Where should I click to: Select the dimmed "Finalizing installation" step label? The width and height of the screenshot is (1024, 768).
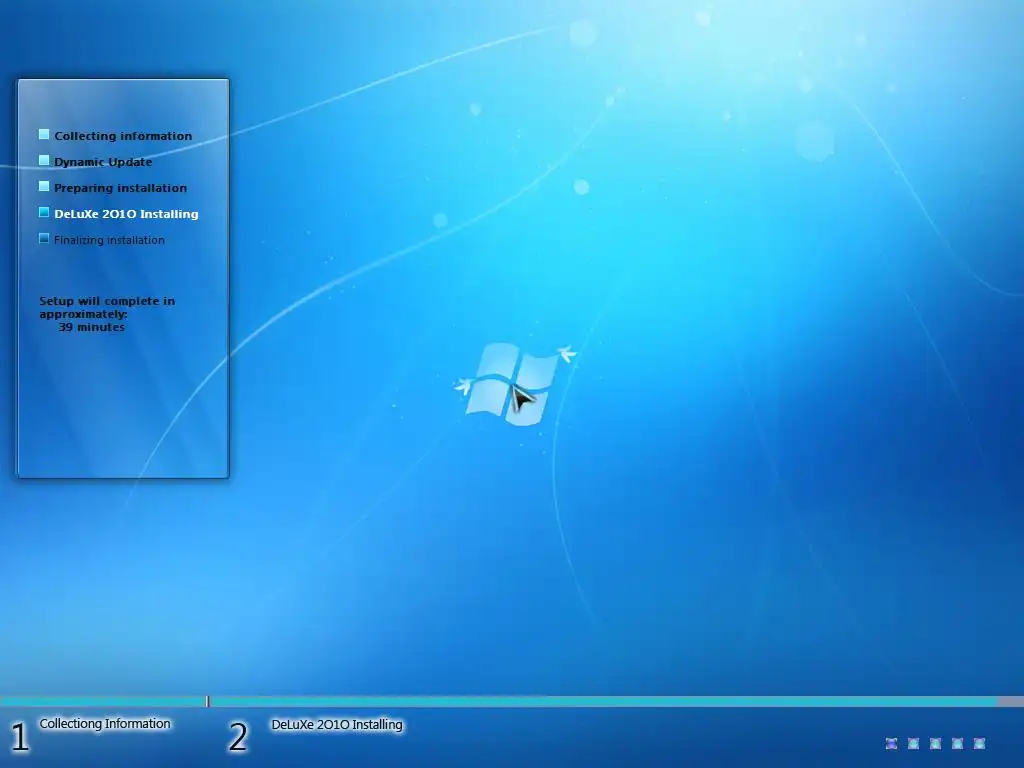(x=109, y=240)
